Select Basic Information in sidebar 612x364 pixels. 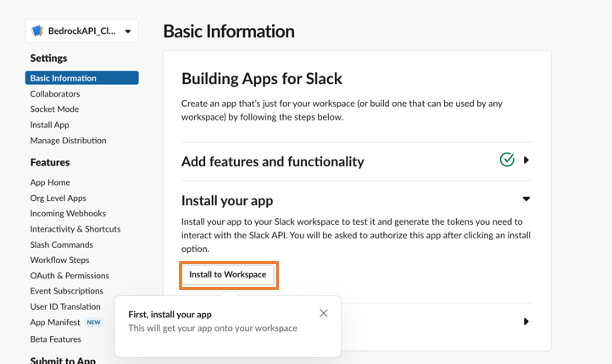[x=82, y=78]
